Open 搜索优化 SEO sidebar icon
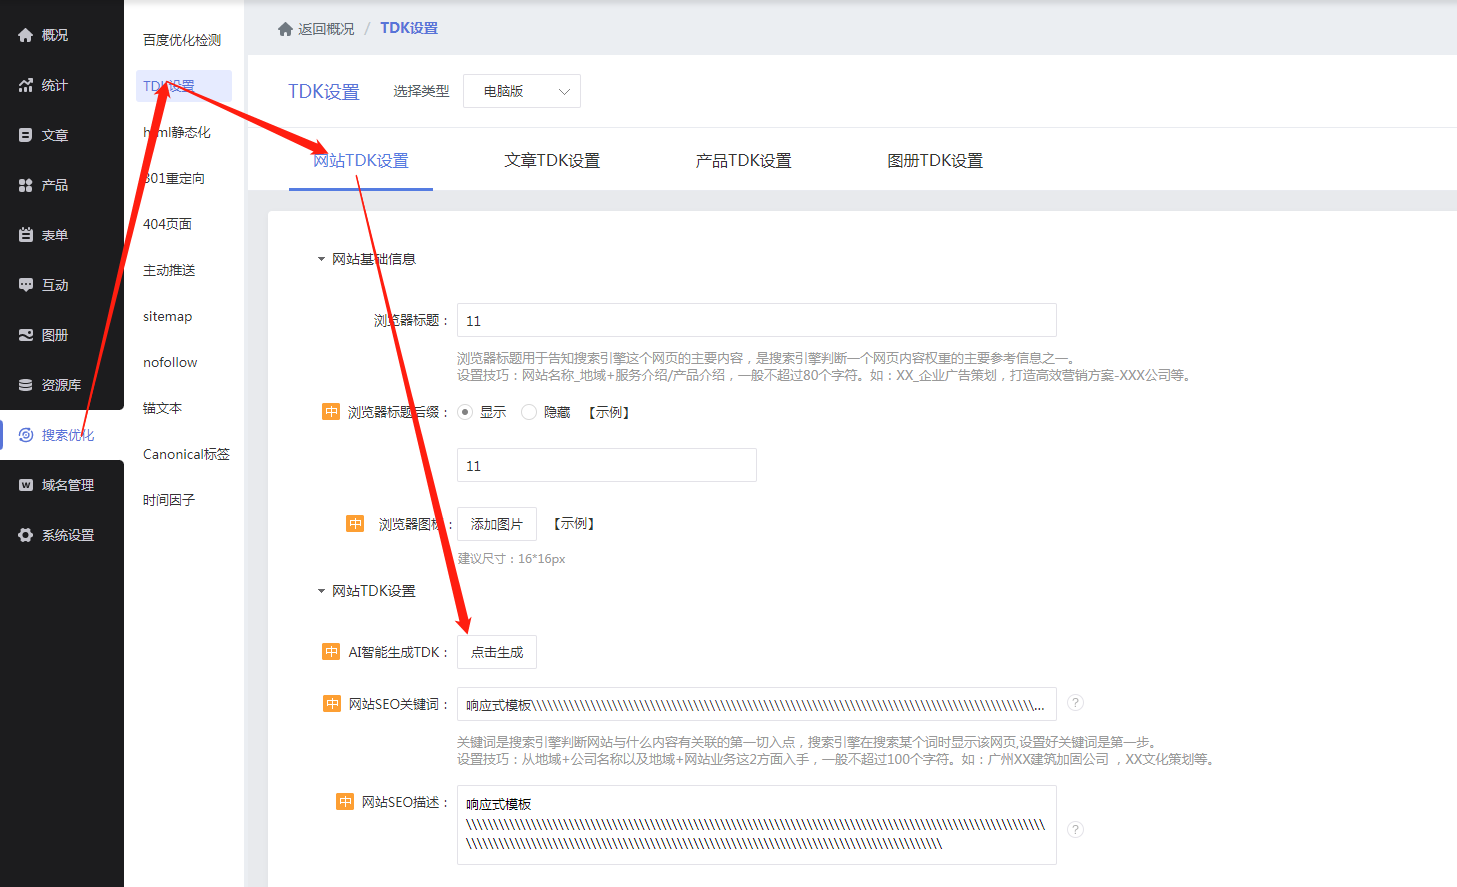The image size is (1457, 887). pyautogui.click(x=26, y=435)
